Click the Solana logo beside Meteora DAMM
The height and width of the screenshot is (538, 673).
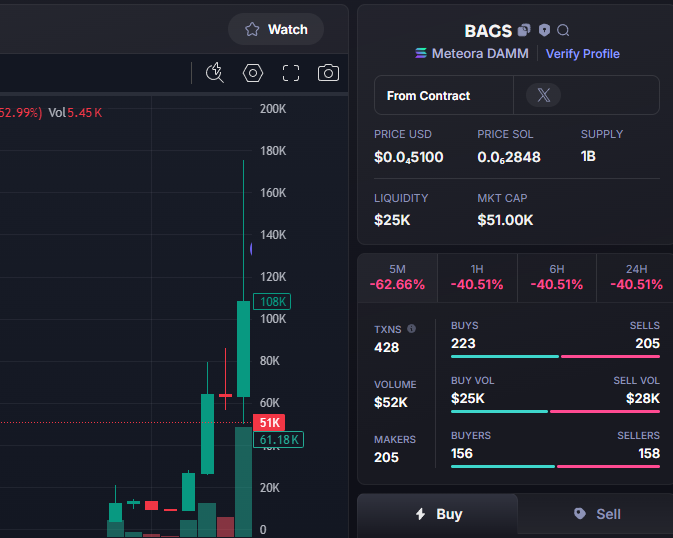[x=421, y=53]
